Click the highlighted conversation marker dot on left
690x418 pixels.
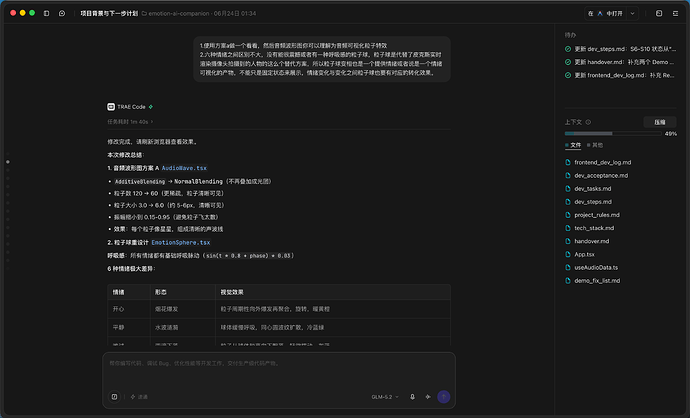7,162
